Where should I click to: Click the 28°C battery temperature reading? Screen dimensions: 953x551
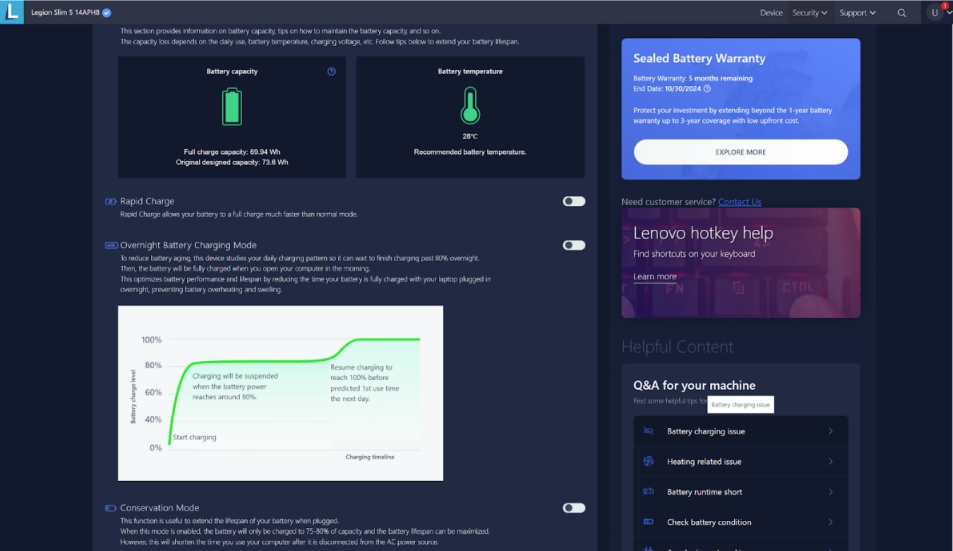click(470, 136)
